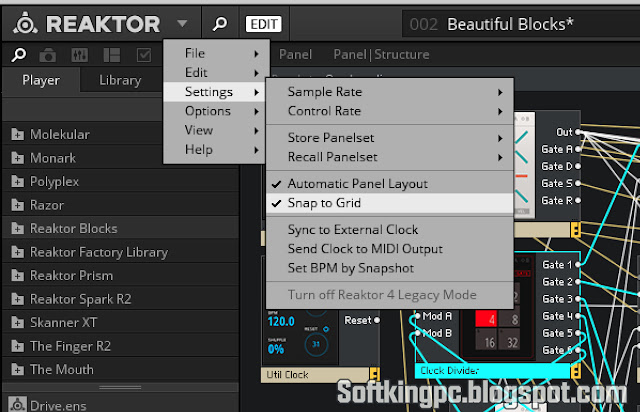Screen dimensions: 640x412
Task: Toggle the EDIT mode button
Action: [264, 24]
